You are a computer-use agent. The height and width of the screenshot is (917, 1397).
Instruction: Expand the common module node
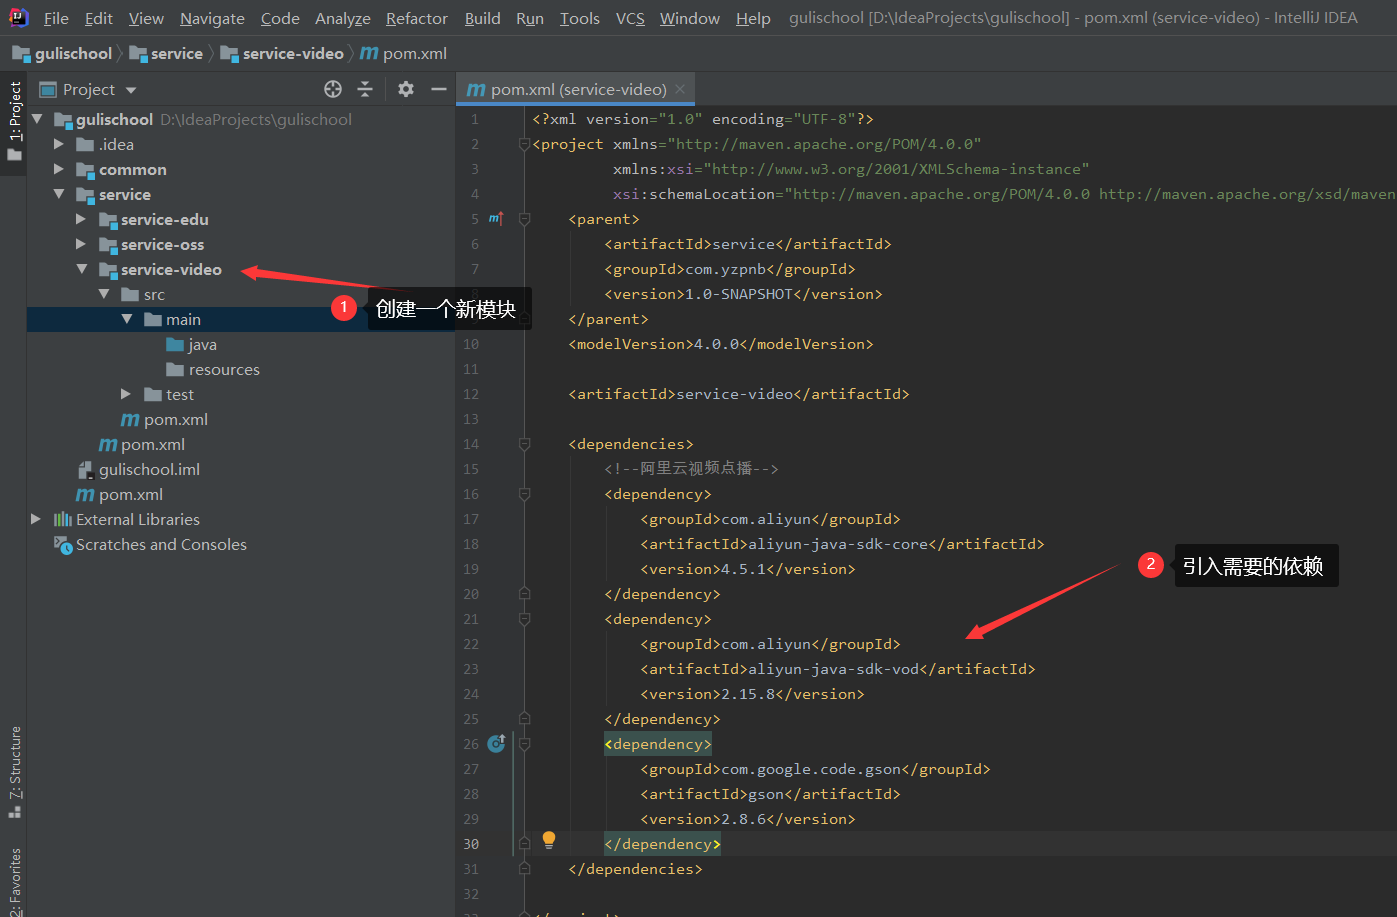(59, 169)
